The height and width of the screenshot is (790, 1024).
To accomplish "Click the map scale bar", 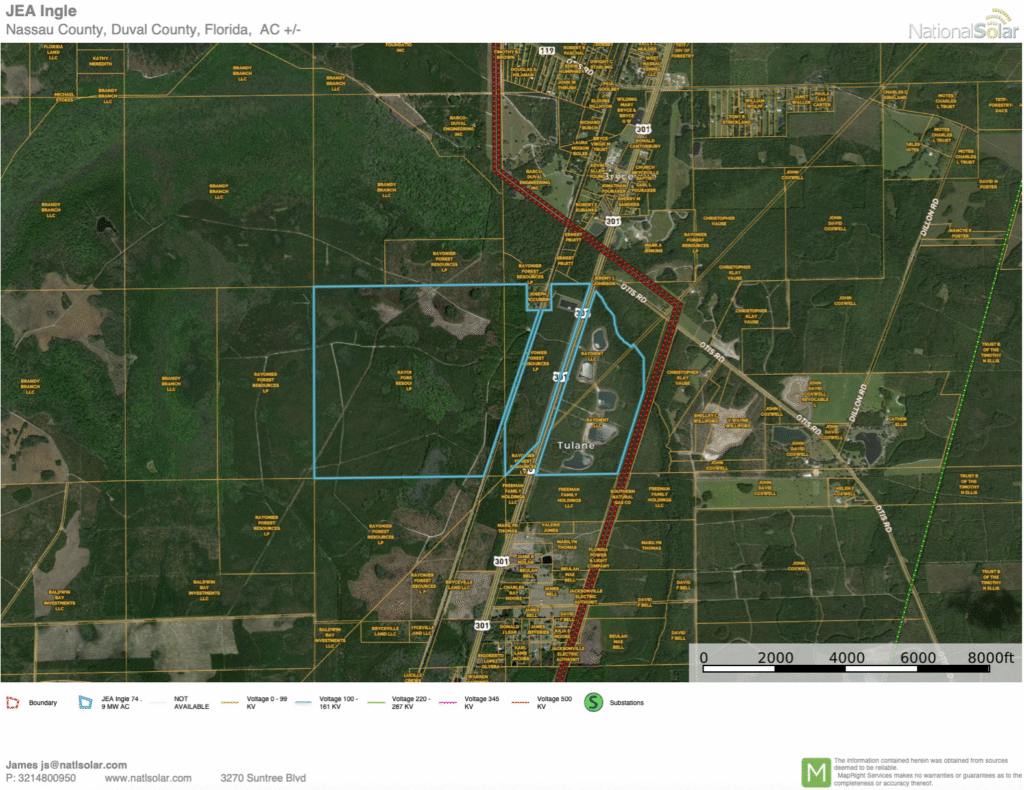I will click(x=856, y=668).
